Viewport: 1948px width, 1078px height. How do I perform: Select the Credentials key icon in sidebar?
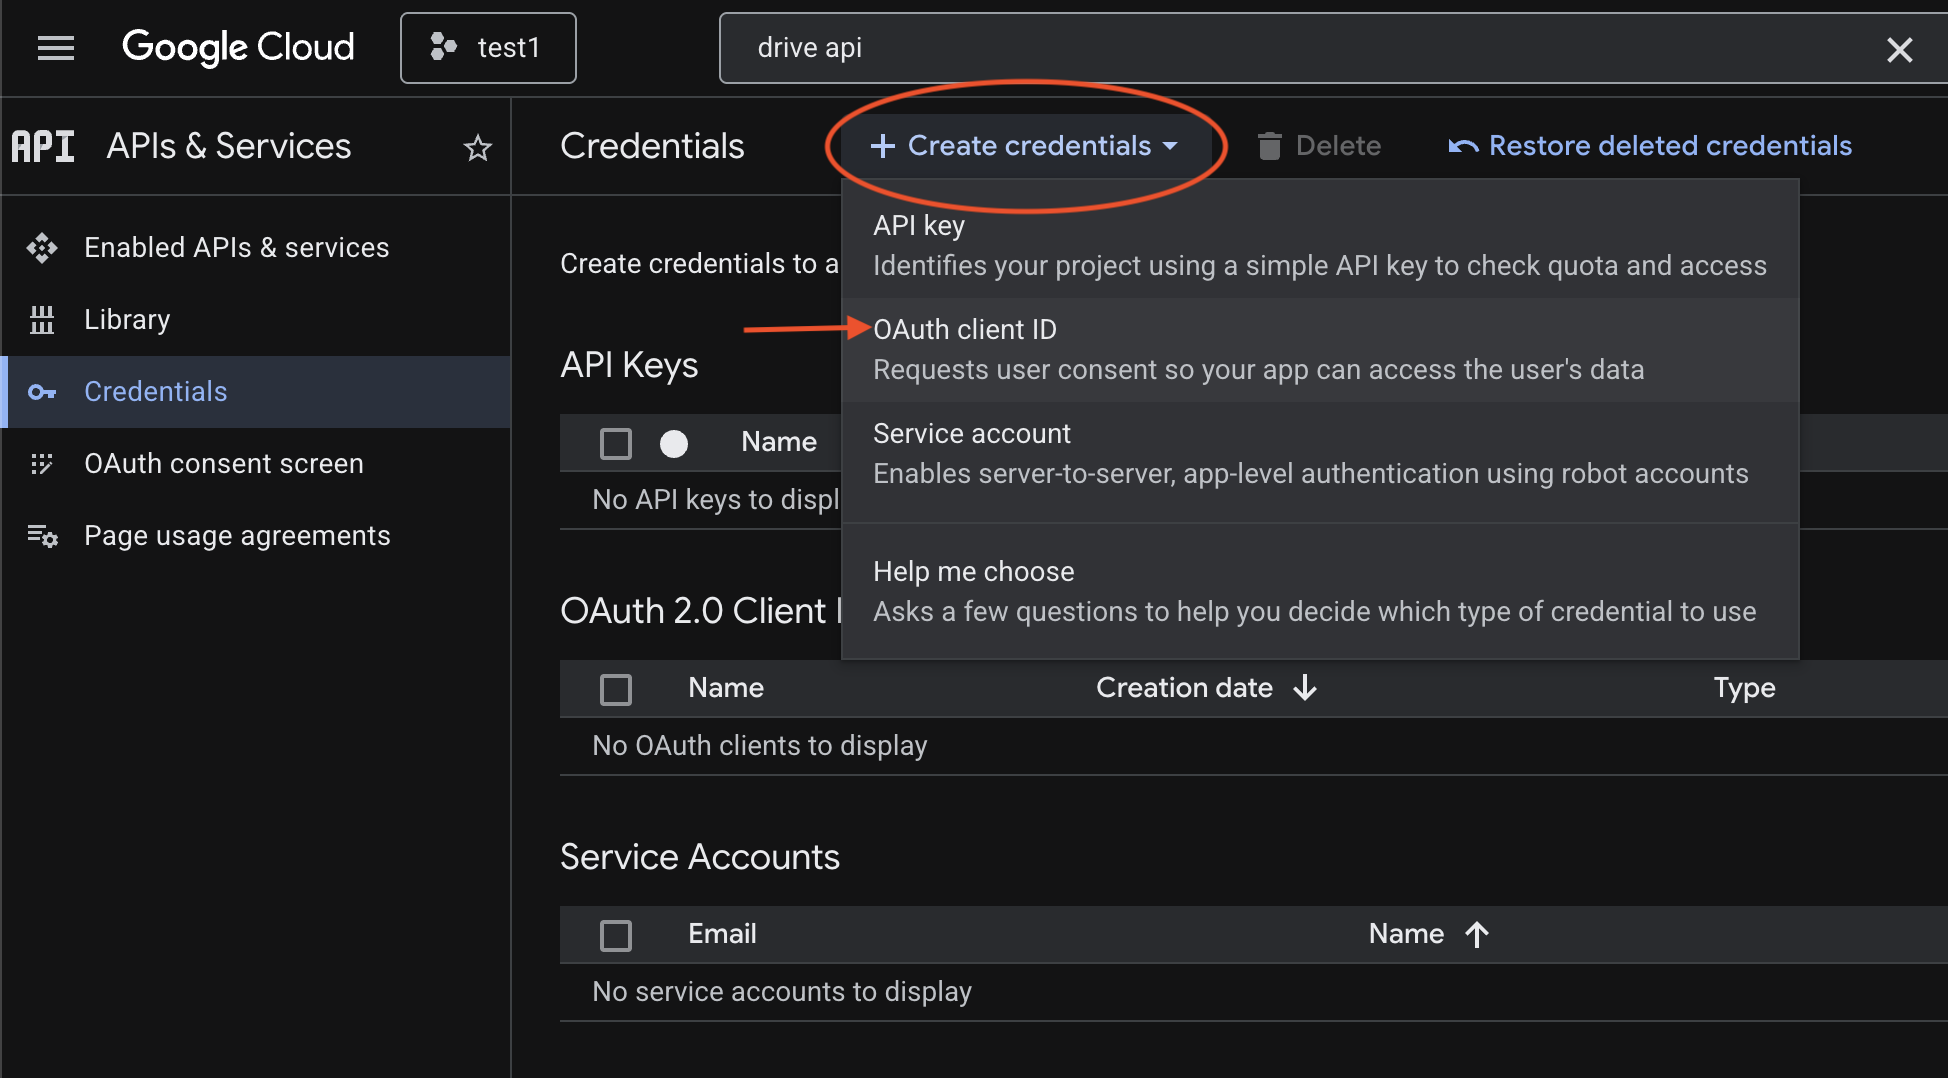[x=42, y=392]
